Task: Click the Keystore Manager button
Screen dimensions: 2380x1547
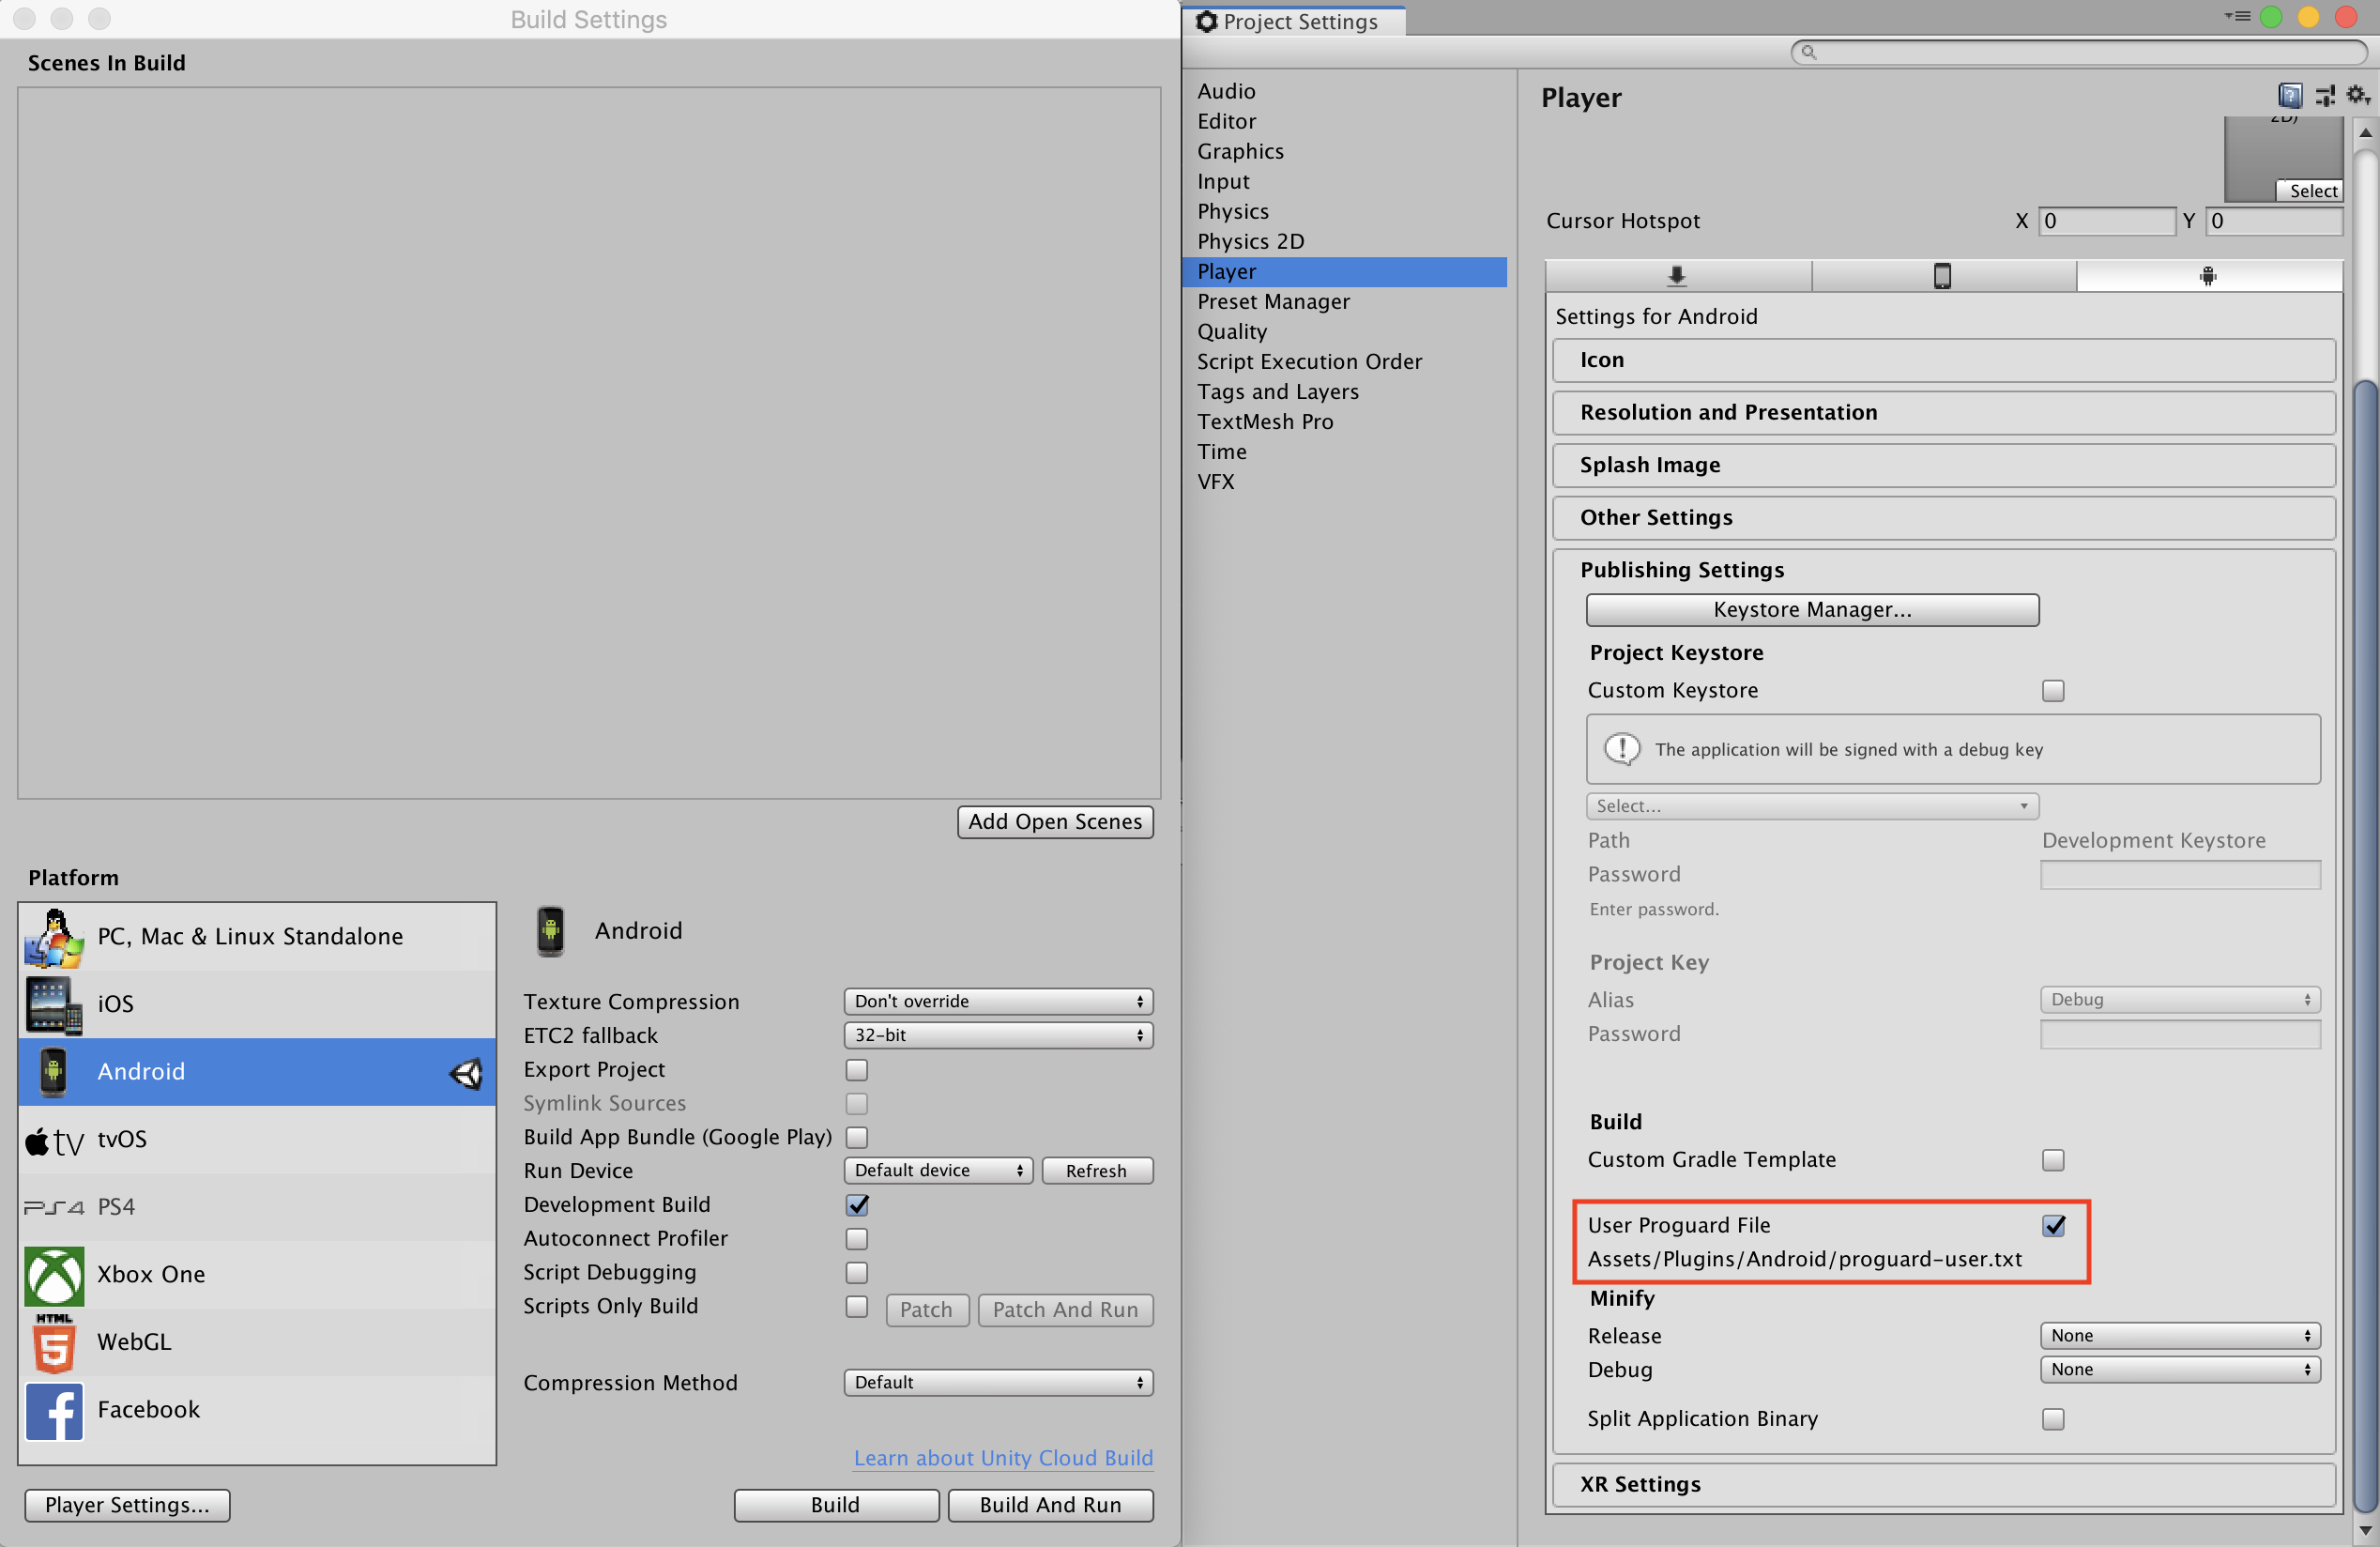Action: click(1809, 610)
